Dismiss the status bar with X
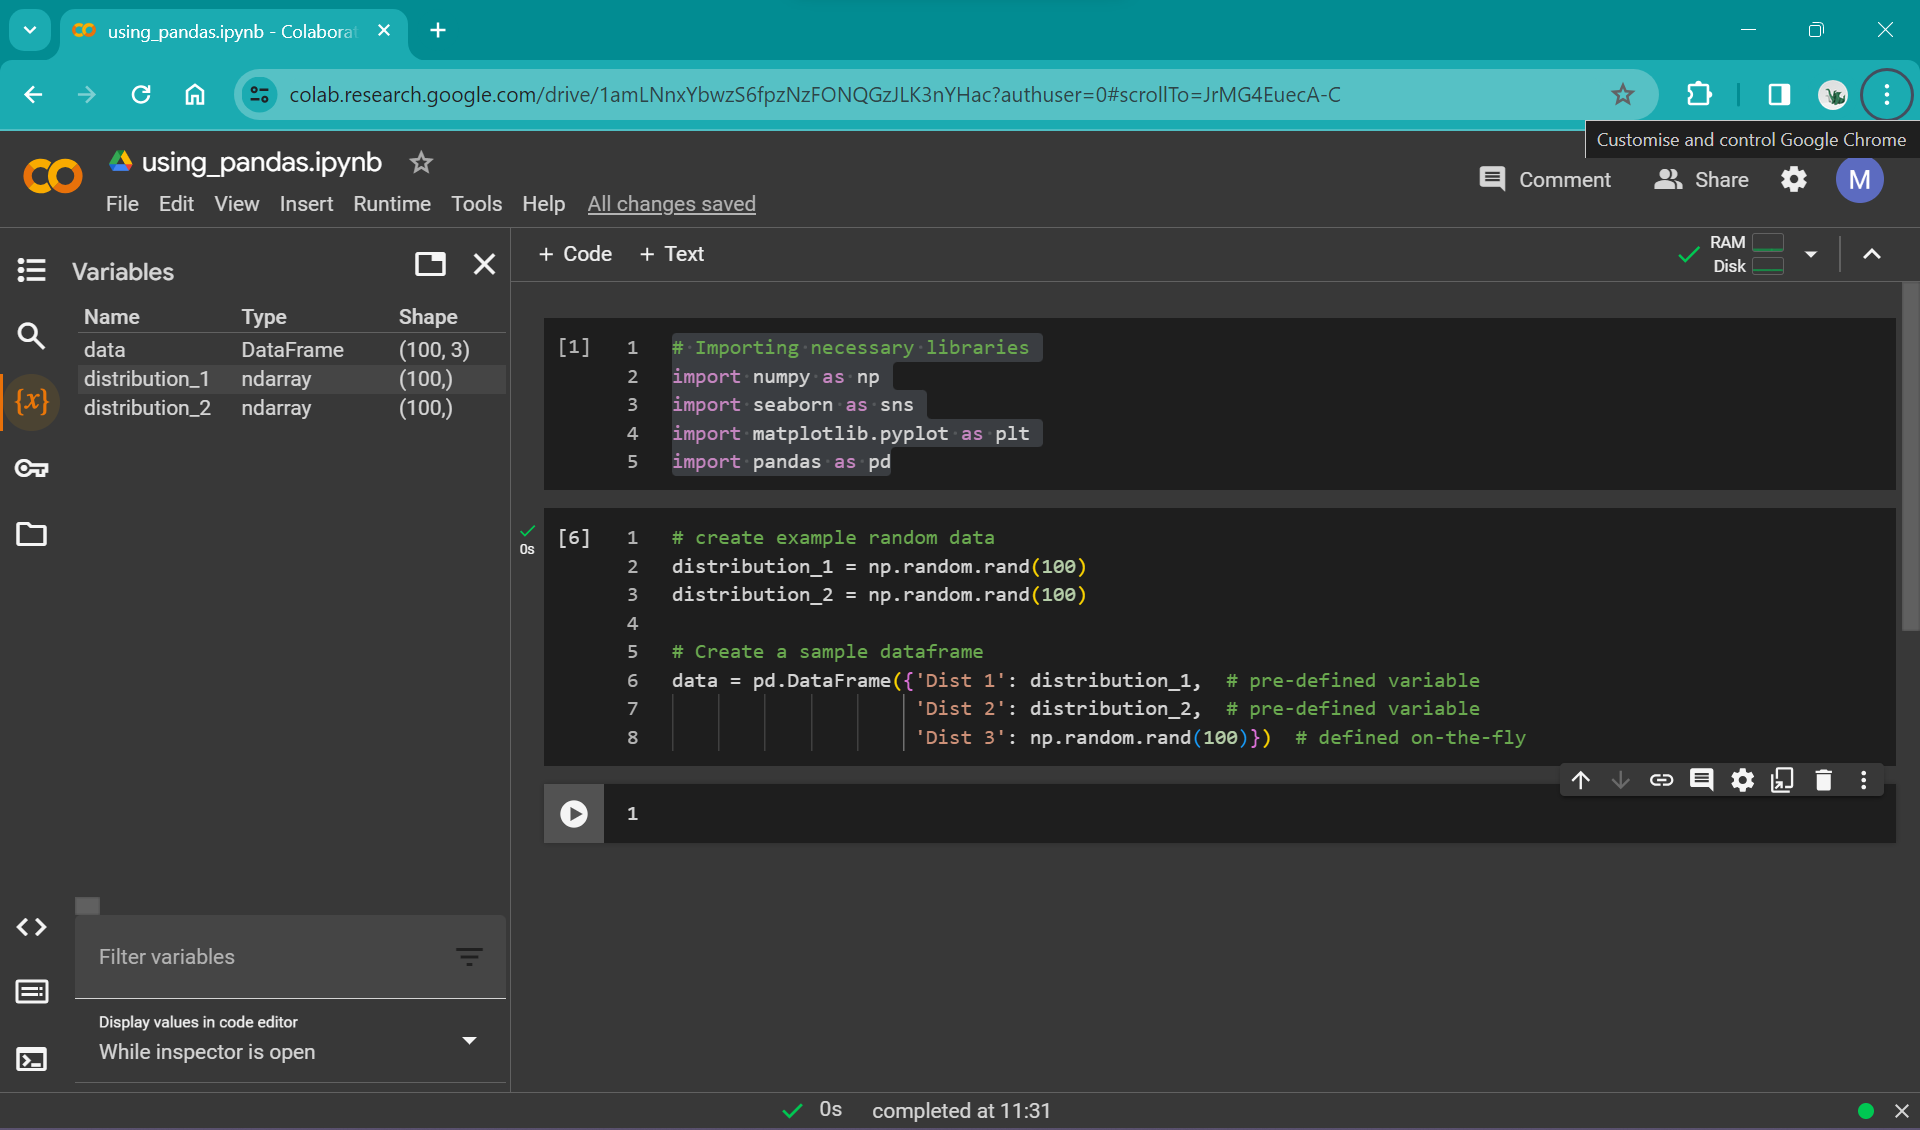 1901,1111
